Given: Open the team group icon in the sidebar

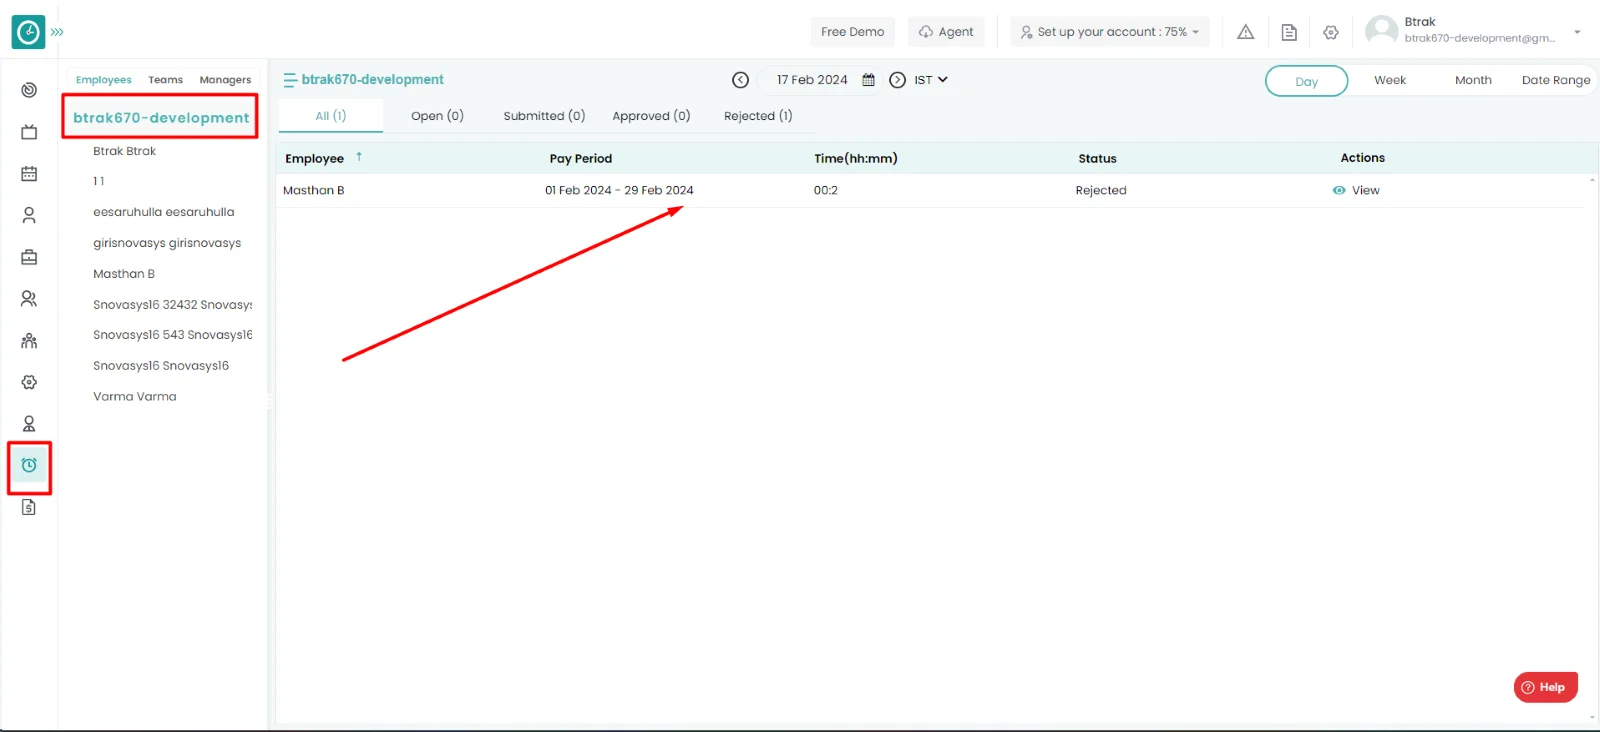Looking at the screenshot, I should pos(29,341).
